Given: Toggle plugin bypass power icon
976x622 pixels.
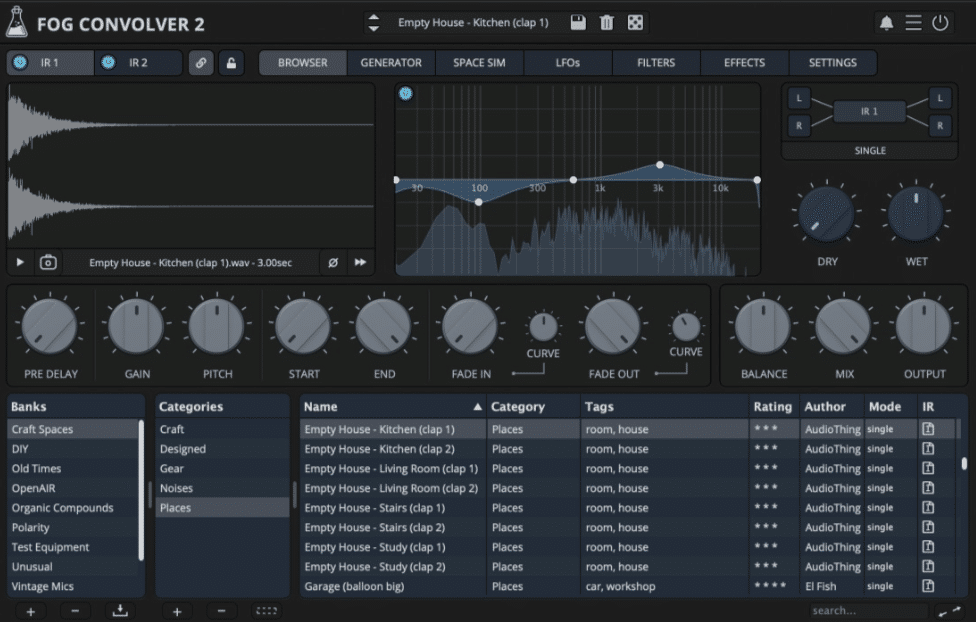Looking at the screenshot, I should (940, 23).
